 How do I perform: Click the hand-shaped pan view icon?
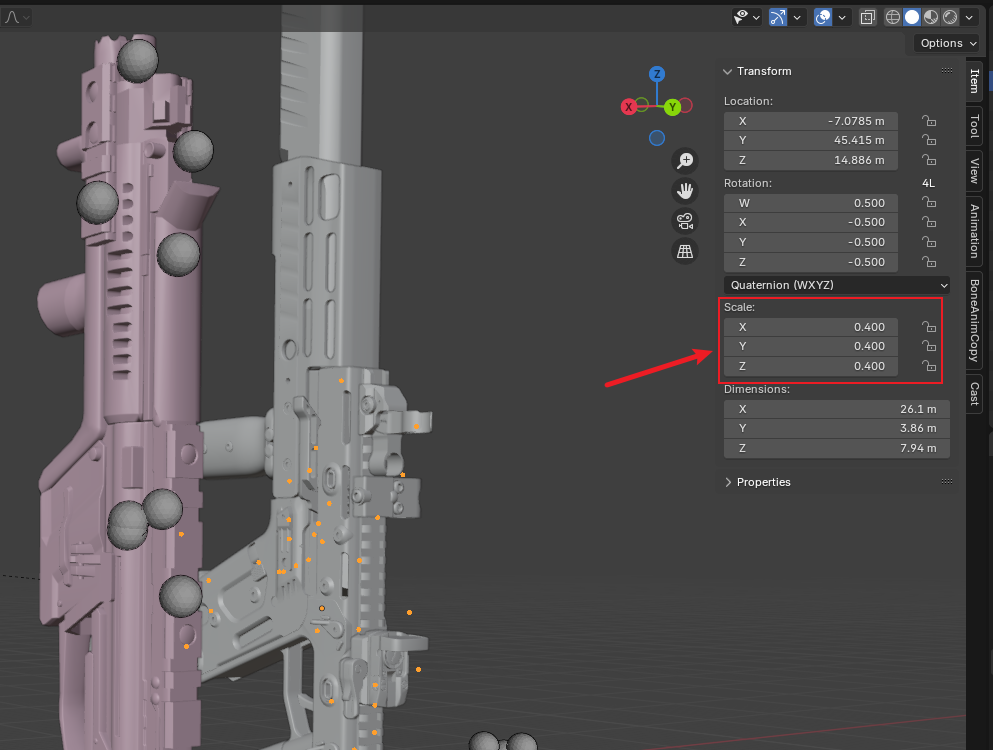pyautogui.click(x=685, y=191)
